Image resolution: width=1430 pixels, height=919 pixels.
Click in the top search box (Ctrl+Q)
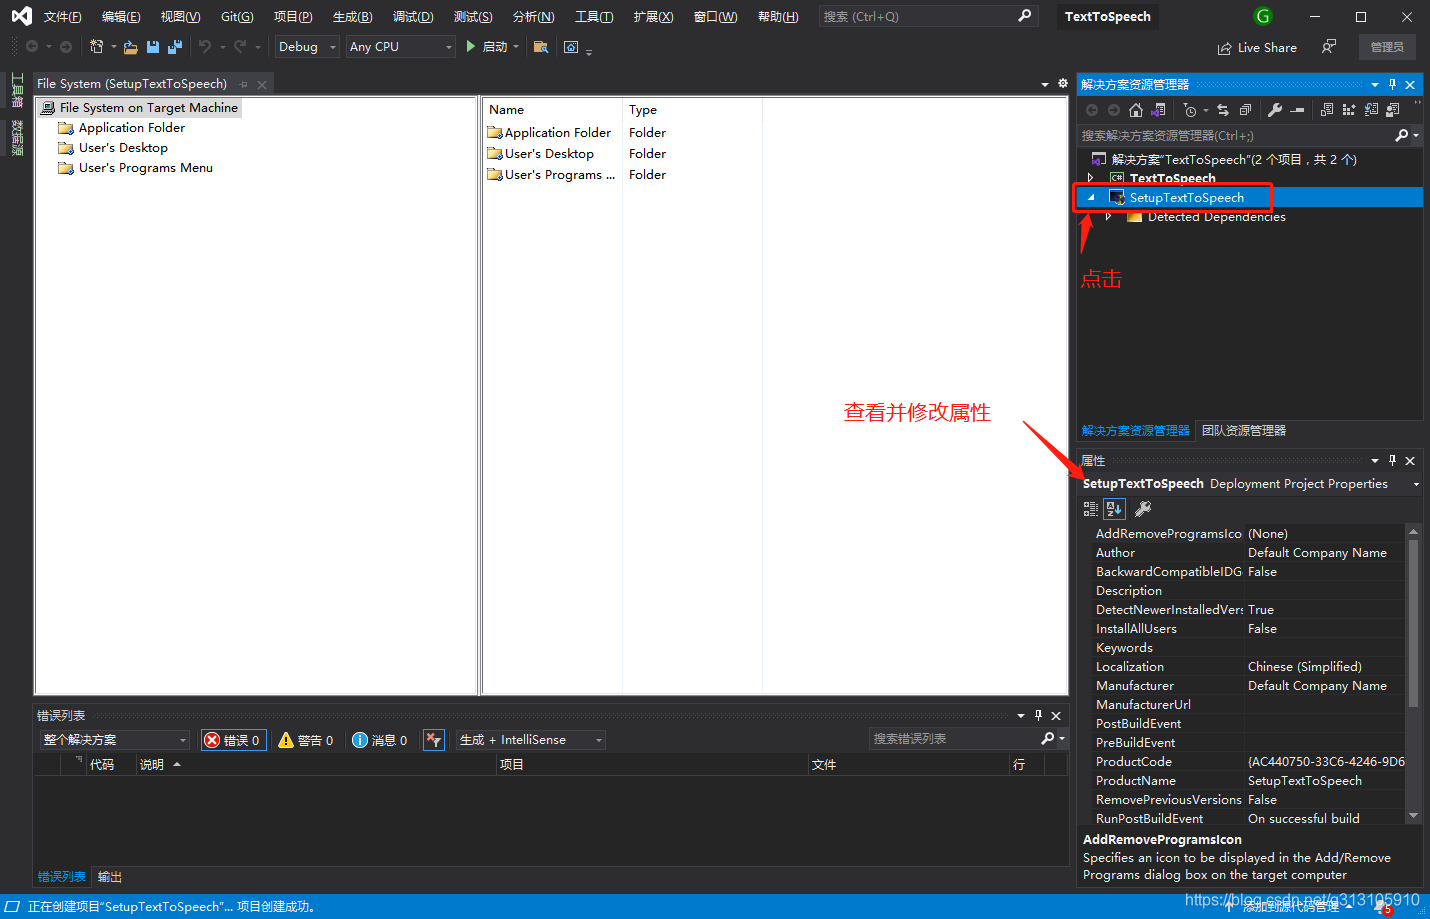tap(927, 16)
